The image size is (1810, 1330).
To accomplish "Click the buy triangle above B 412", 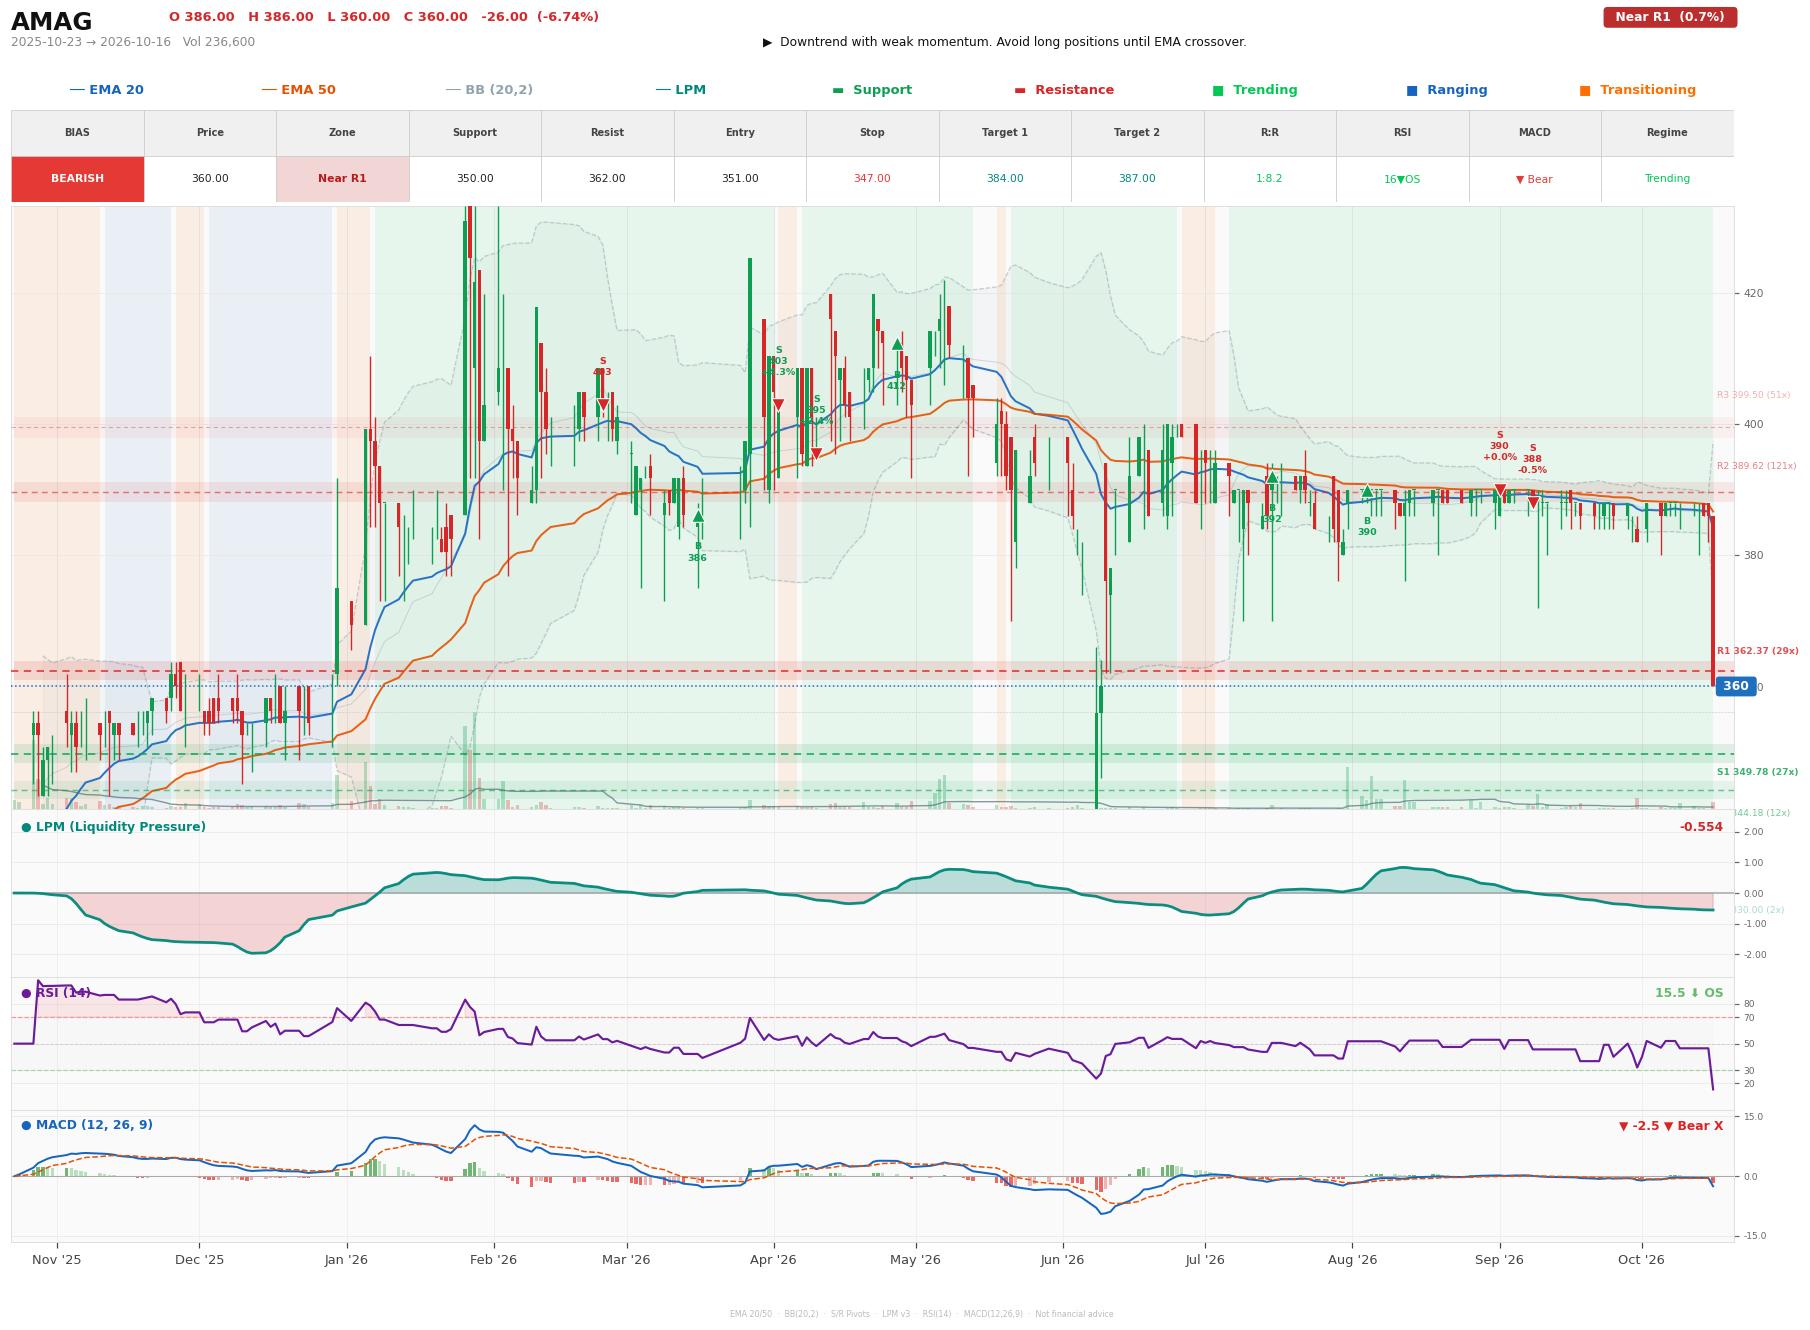I will click(x=897, y=344).
